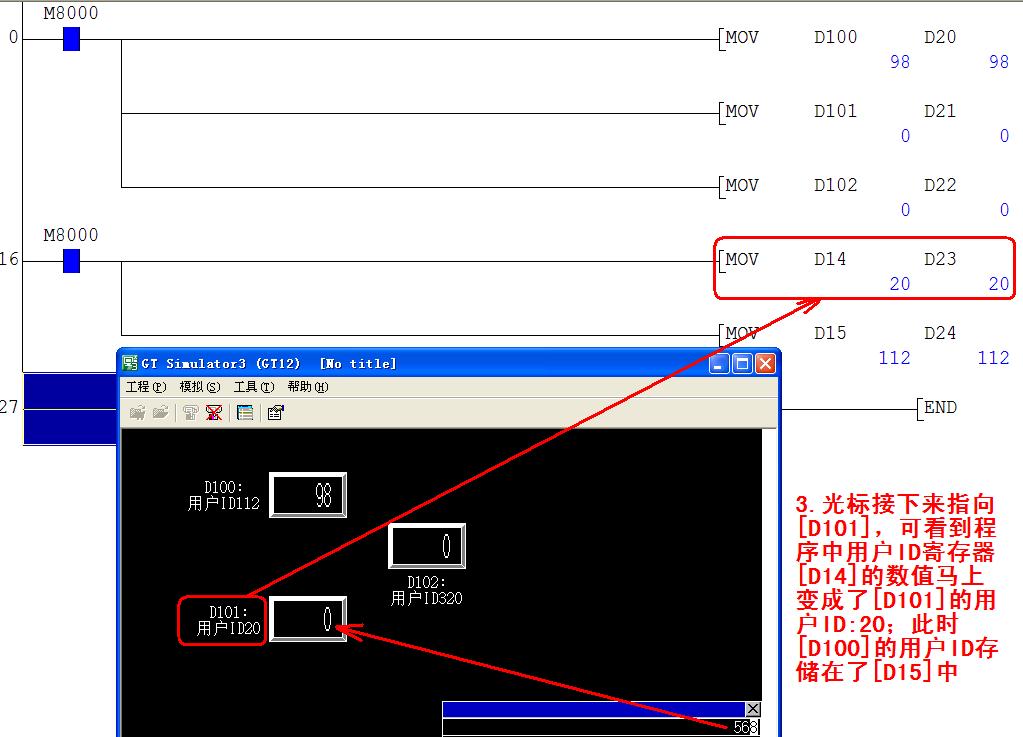This screenshot has width=1023, height=737.
Task: Open the 工程(P) menu
Action: (x=145, y=387)
